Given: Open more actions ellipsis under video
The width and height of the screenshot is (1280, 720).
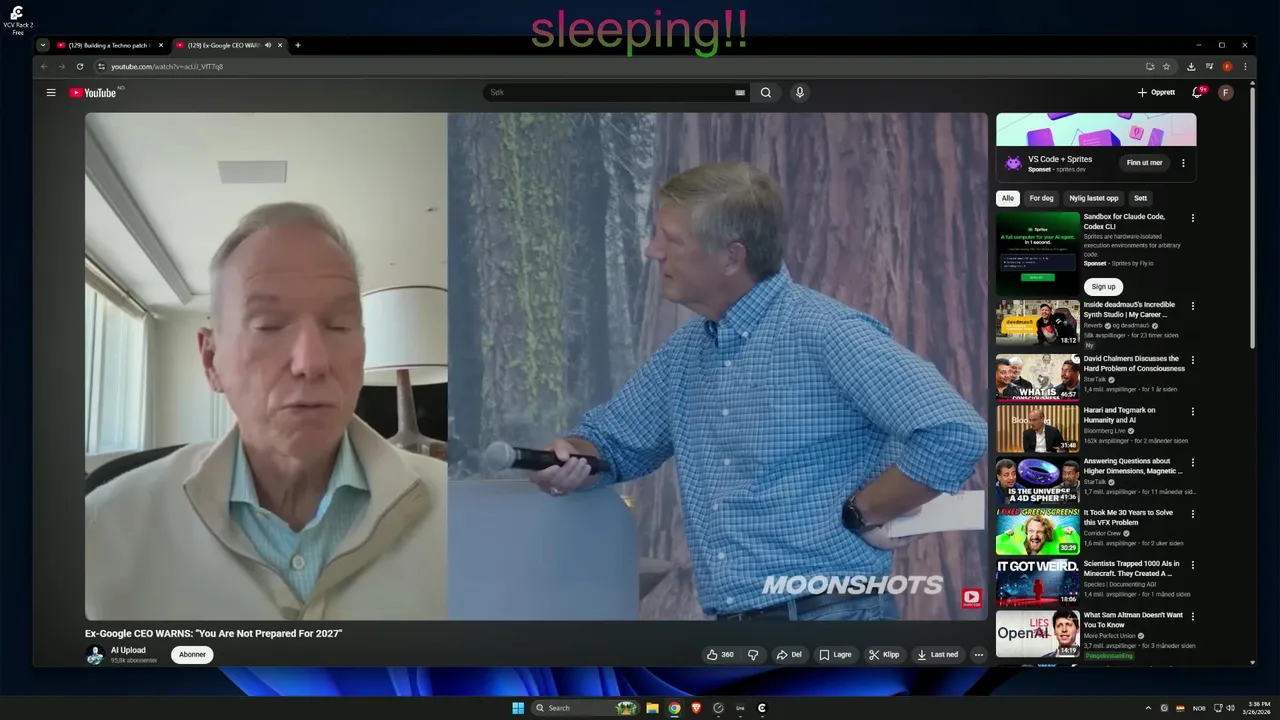Looking at the screenshot, I should [x=979, y=655].
